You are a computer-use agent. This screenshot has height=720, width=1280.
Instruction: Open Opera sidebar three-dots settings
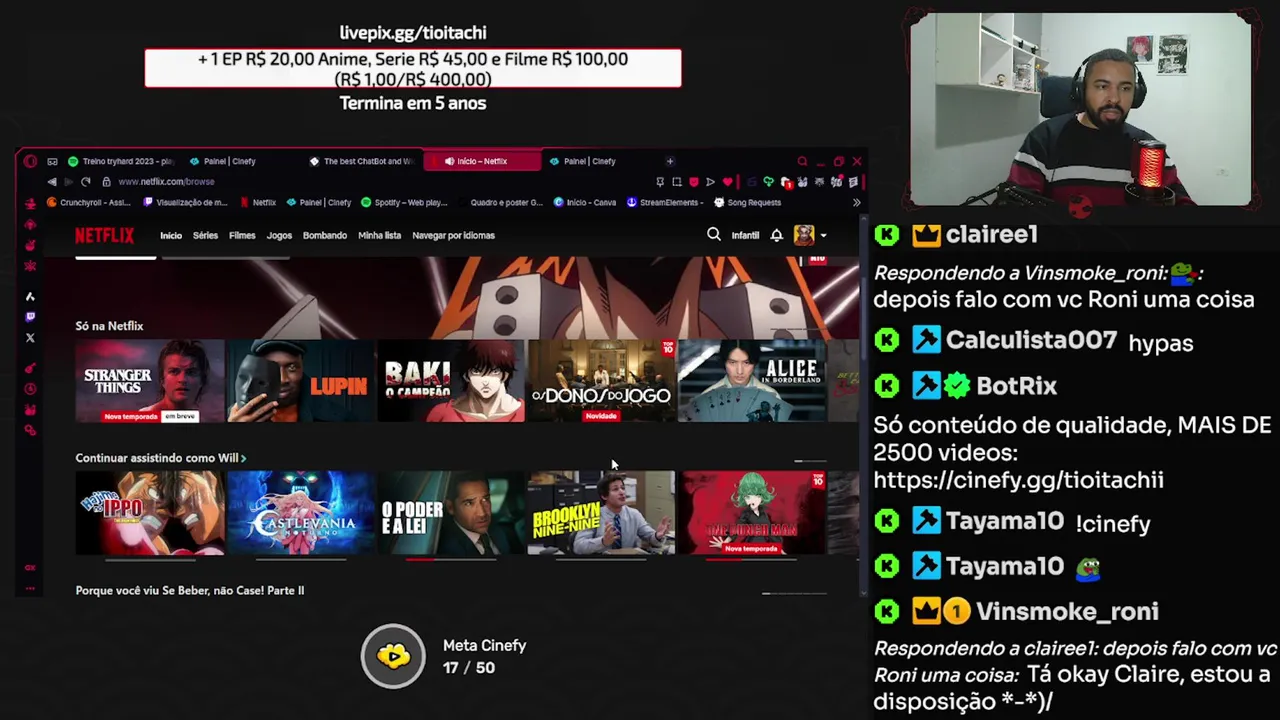click(x=30, y=588)
